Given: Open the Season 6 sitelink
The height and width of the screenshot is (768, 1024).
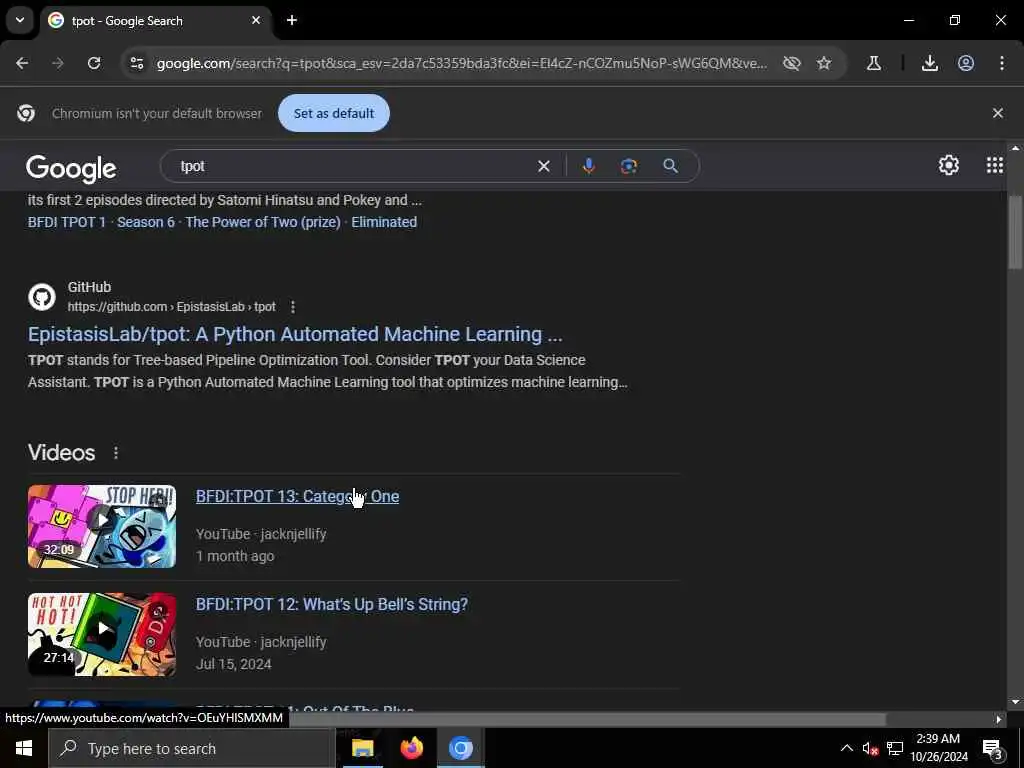Looking at the screenshot, I should pos(146,222).
